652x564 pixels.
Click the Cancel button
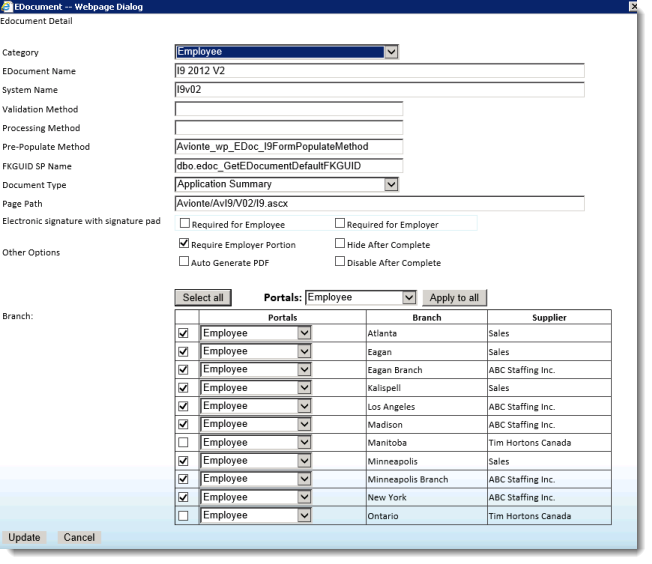[x=79, y=537]
